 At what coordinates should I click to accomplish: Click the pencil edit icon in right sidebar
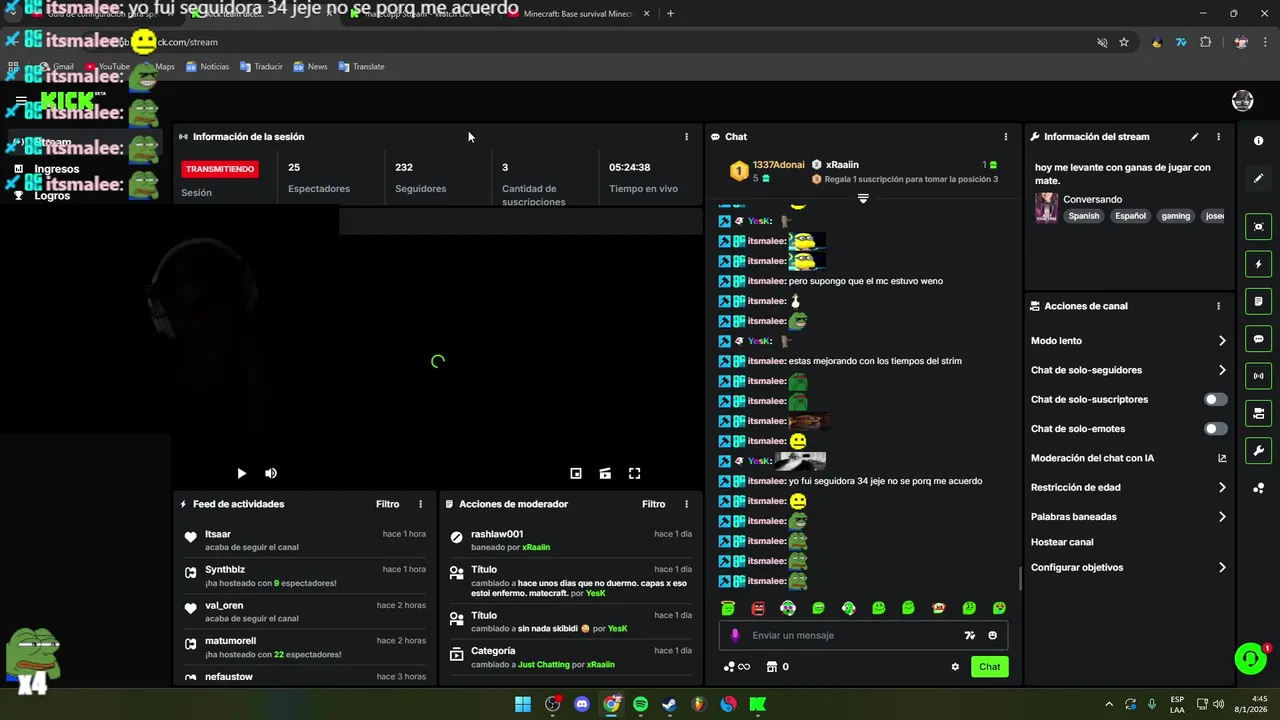coord(1259,178)
